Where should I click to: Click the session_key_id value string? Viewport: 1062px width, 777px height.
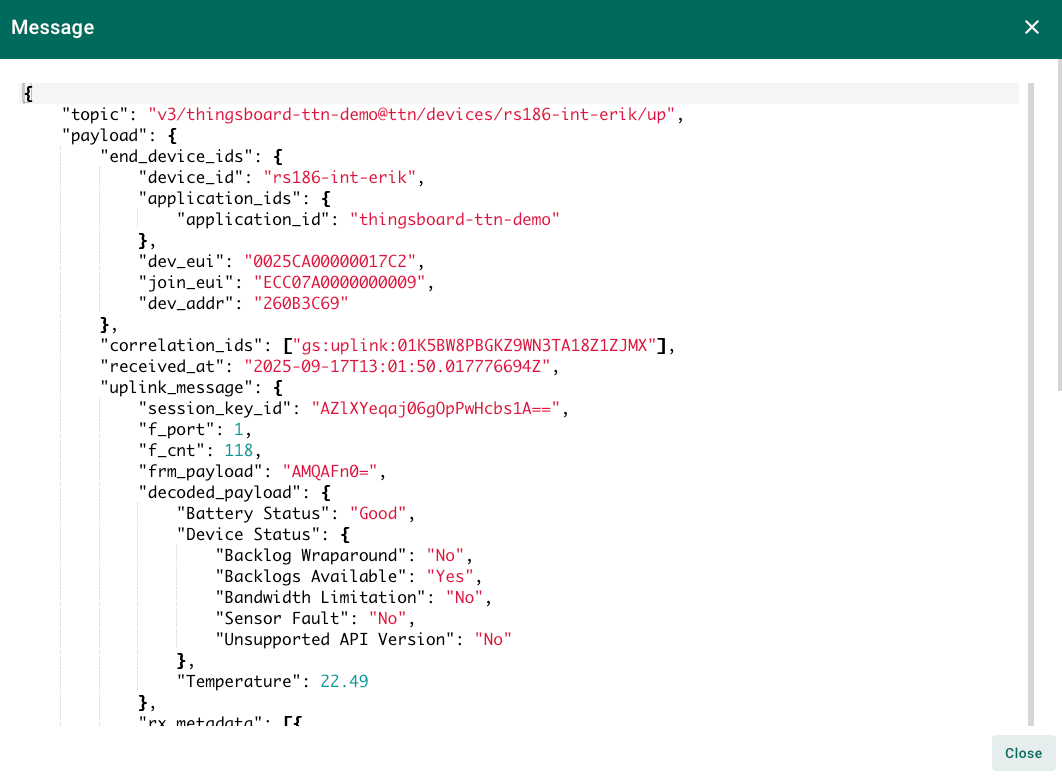click(439, 408)
